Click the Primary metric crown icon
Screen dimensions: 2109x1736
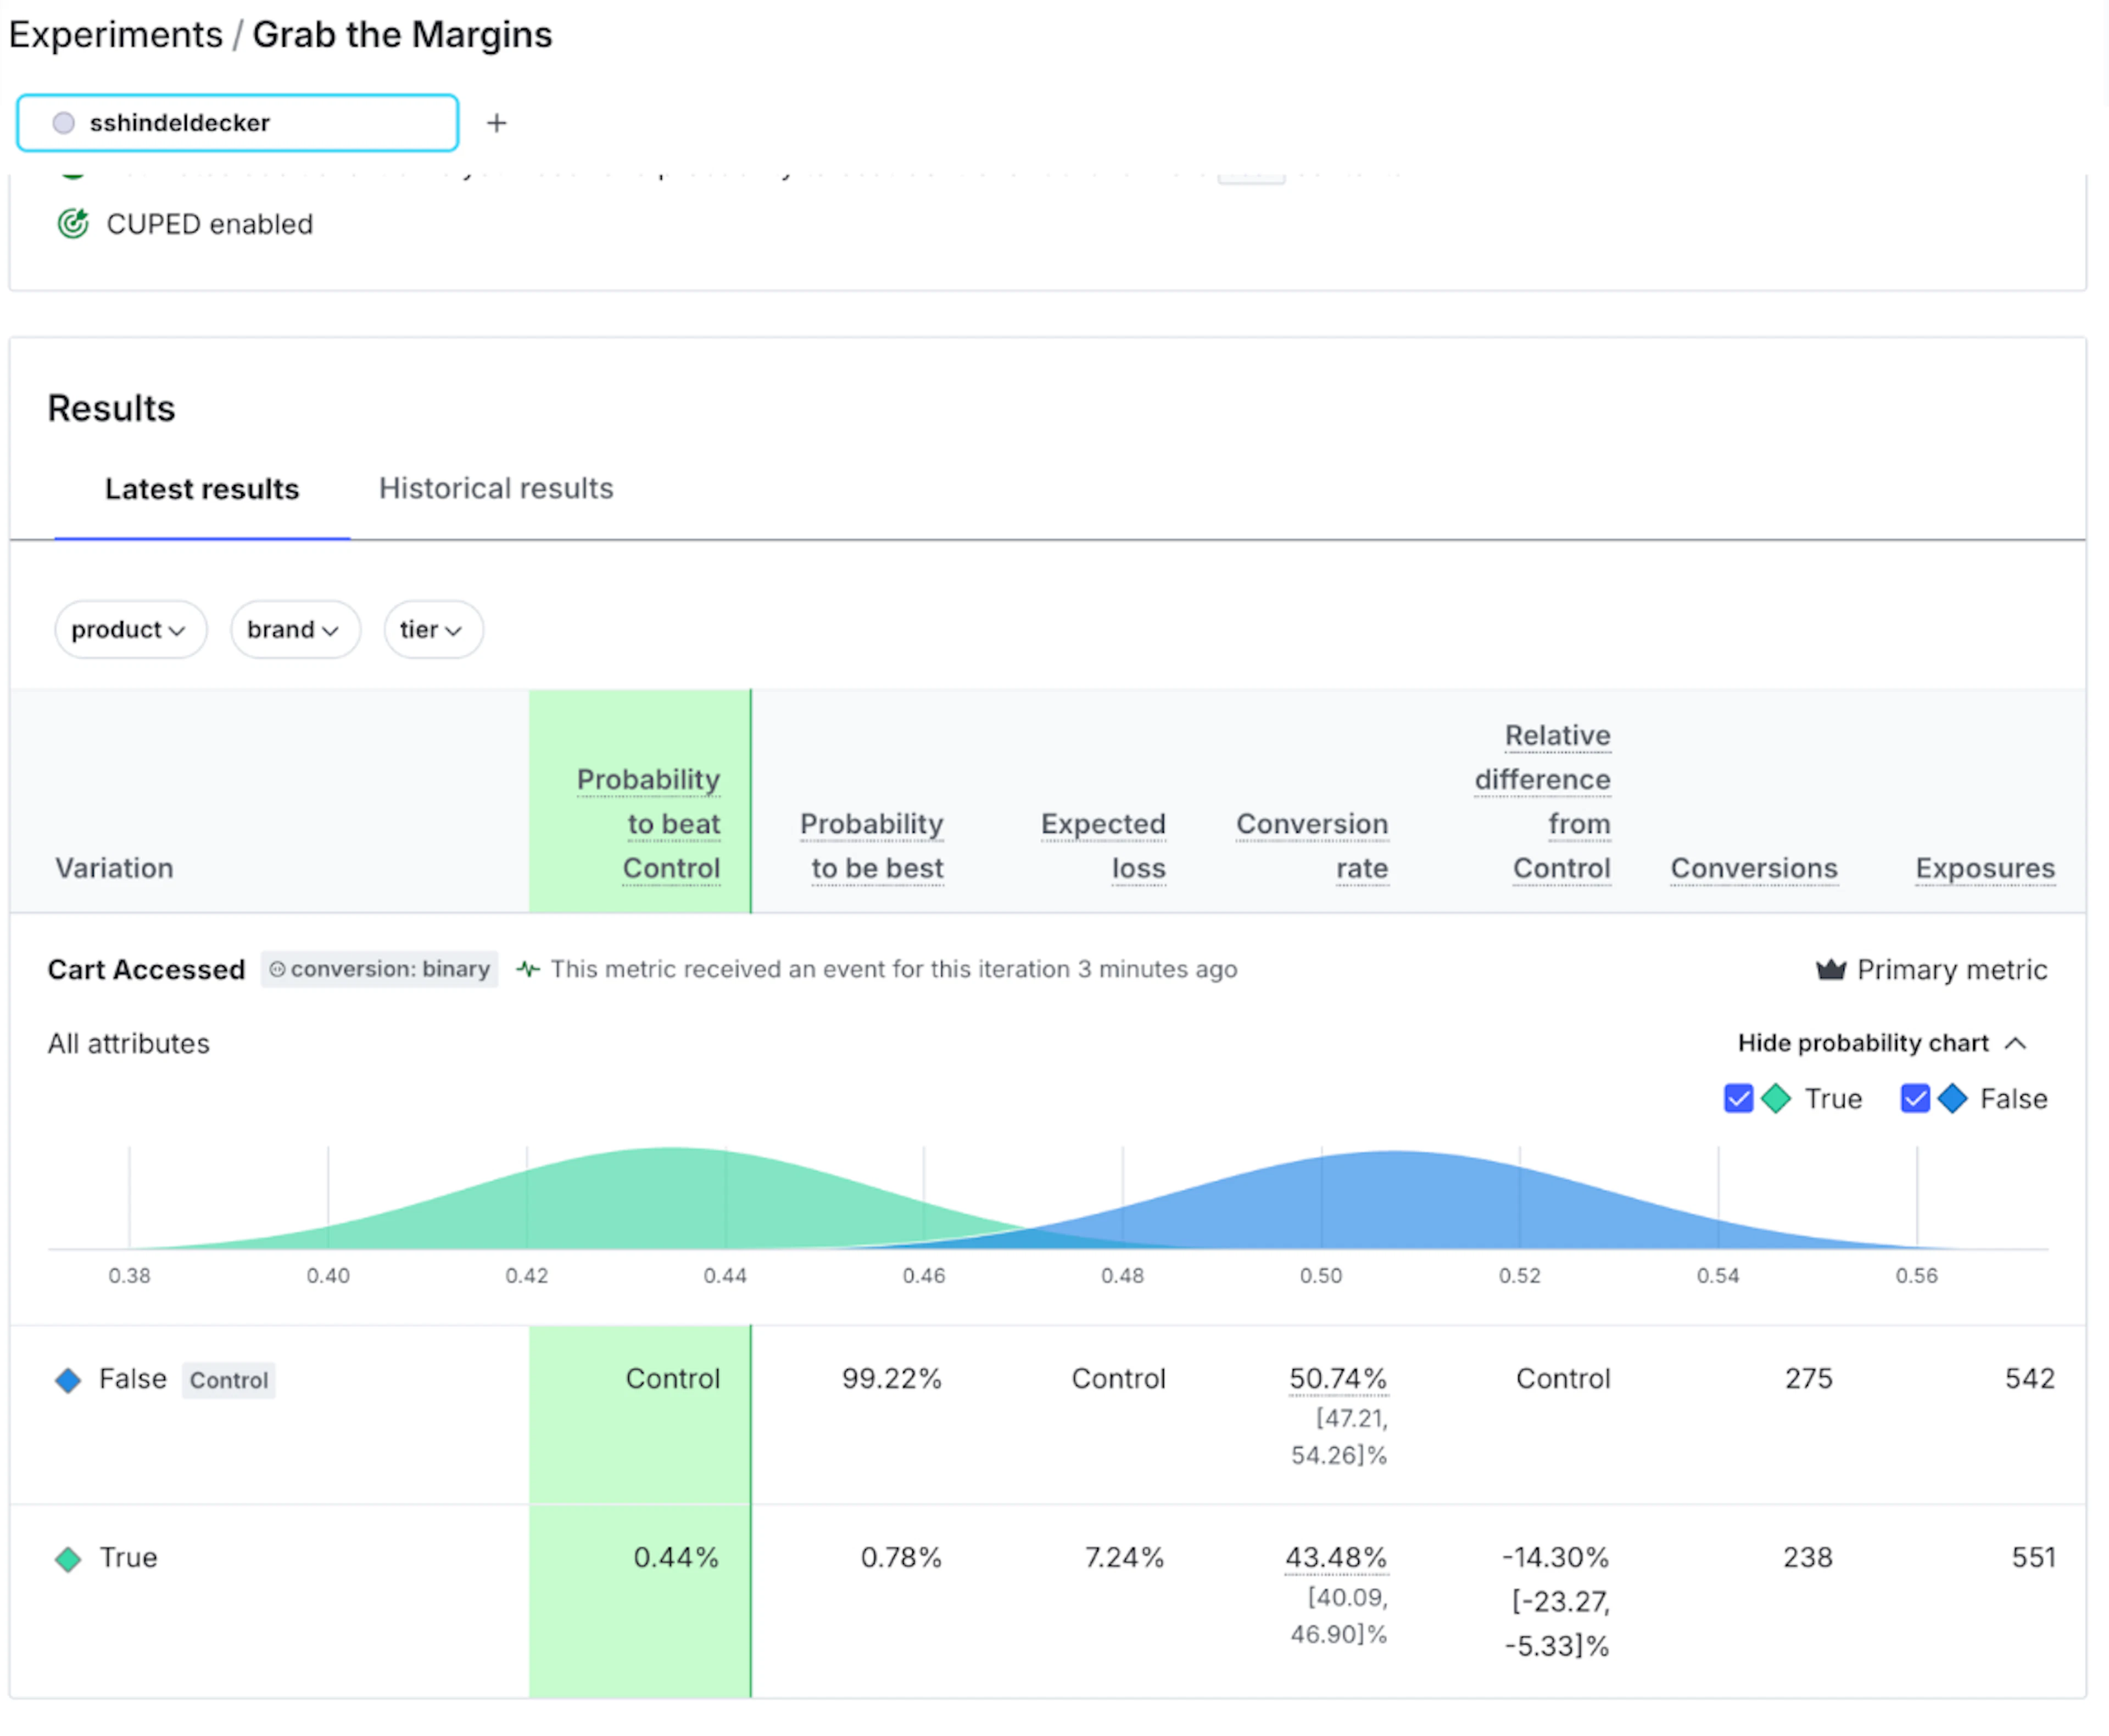1830,969
